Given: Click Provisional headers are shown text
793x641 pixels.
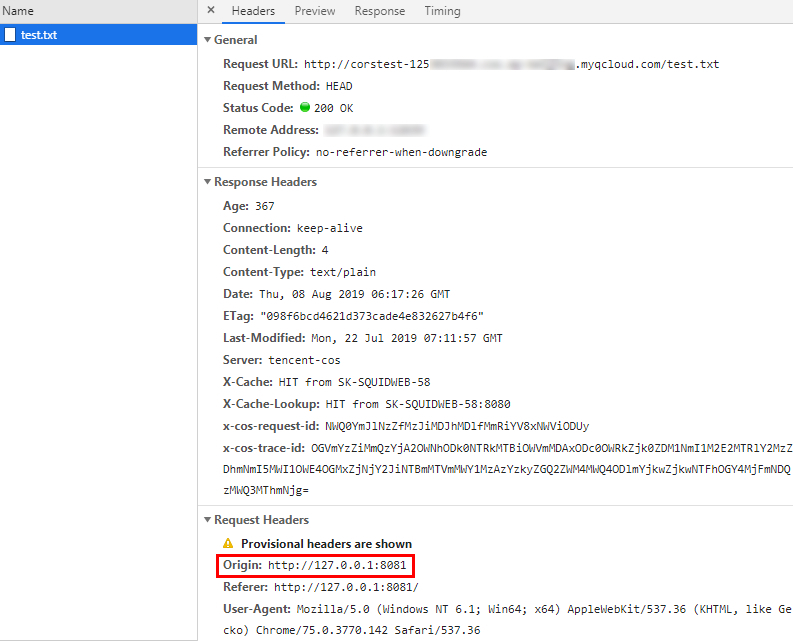Looking at the screenshot, I should click(x=326, y=544).
